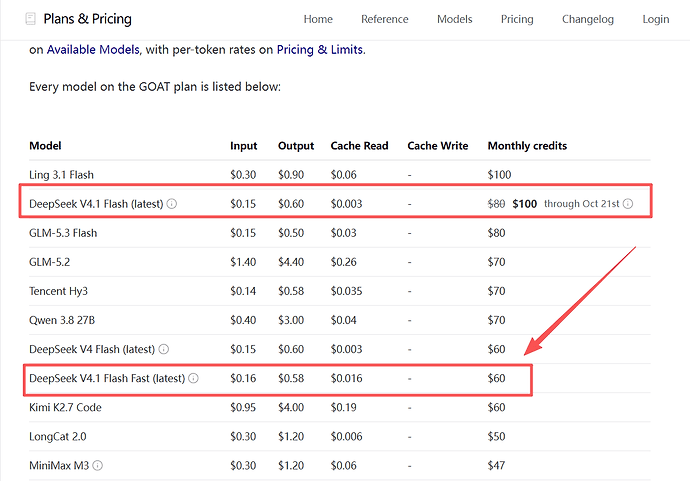The width and height of the screenshot is (690, 481).
Task: Select the GLM-5.2 model name
Action: pos(49,262)
